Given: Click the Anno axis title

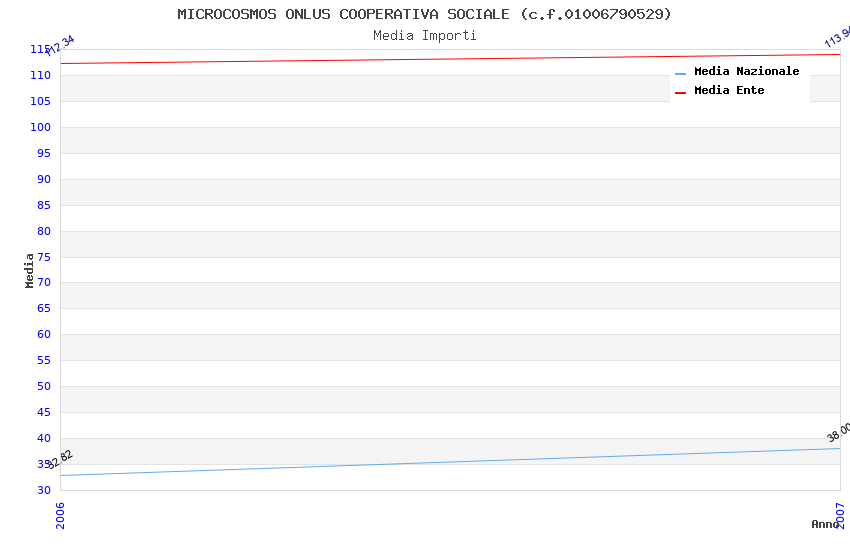Looking at the screenshot, I should (825, 524).
